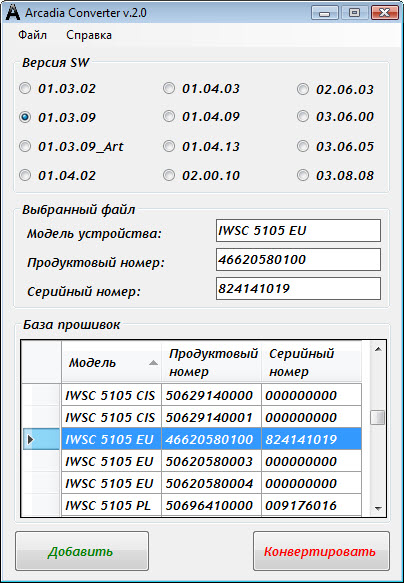
Task: Choose SW version 03.08.08 radio button
Action: pos(303,175)
